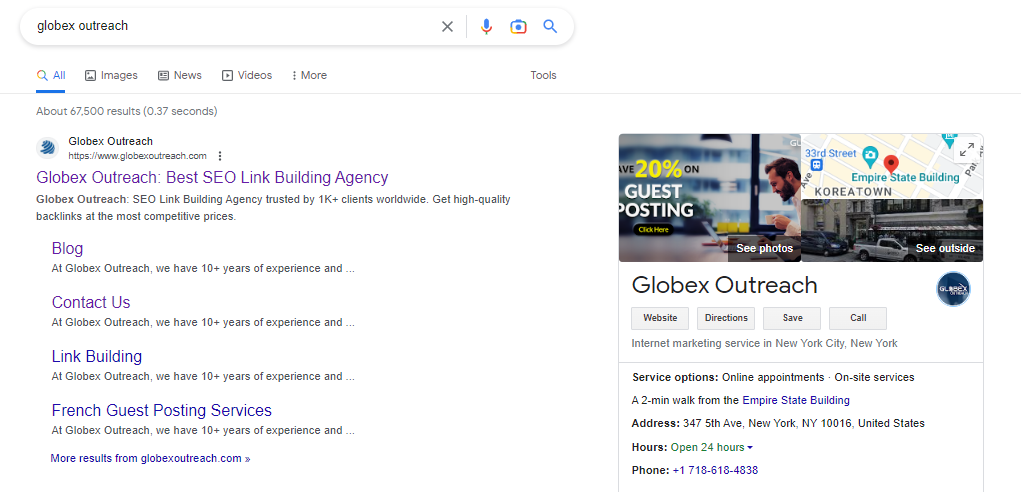Image resolution: width=1021 pixels, height=492 pixels.
Task: Clear the search box with X icon
Action: pos(447,27)
